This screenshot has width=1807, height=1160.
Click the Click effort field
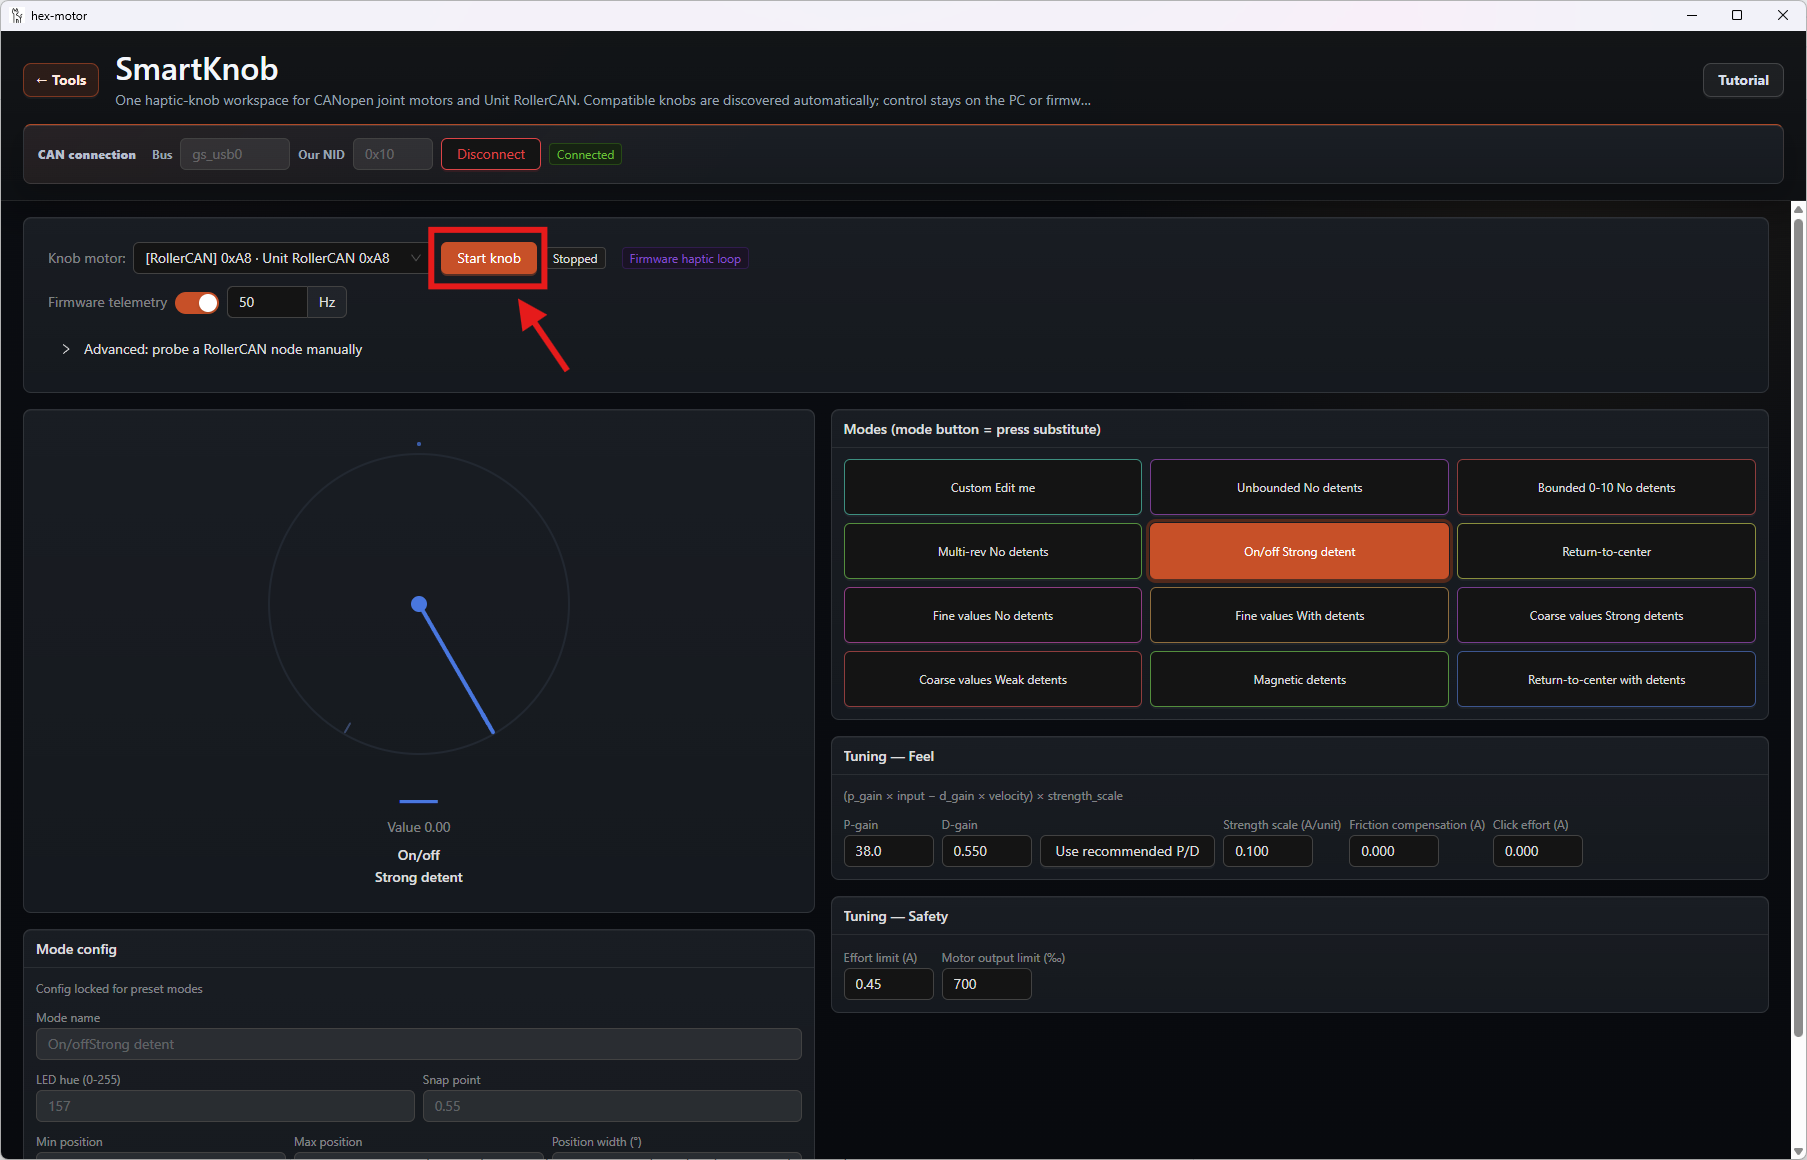coord(1538,851)
